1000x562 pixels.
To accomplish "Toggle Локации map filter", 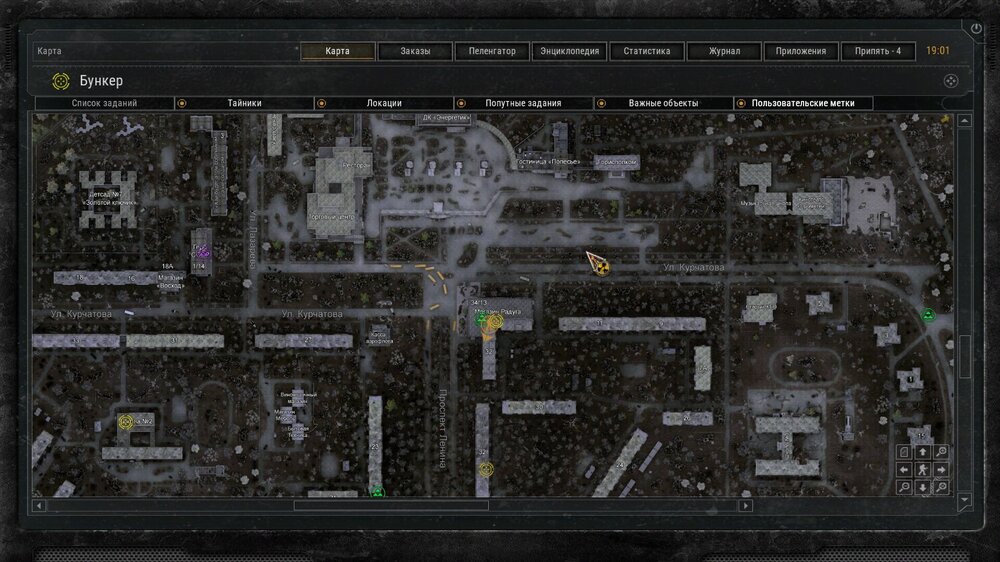I will [x=321, y=103].
